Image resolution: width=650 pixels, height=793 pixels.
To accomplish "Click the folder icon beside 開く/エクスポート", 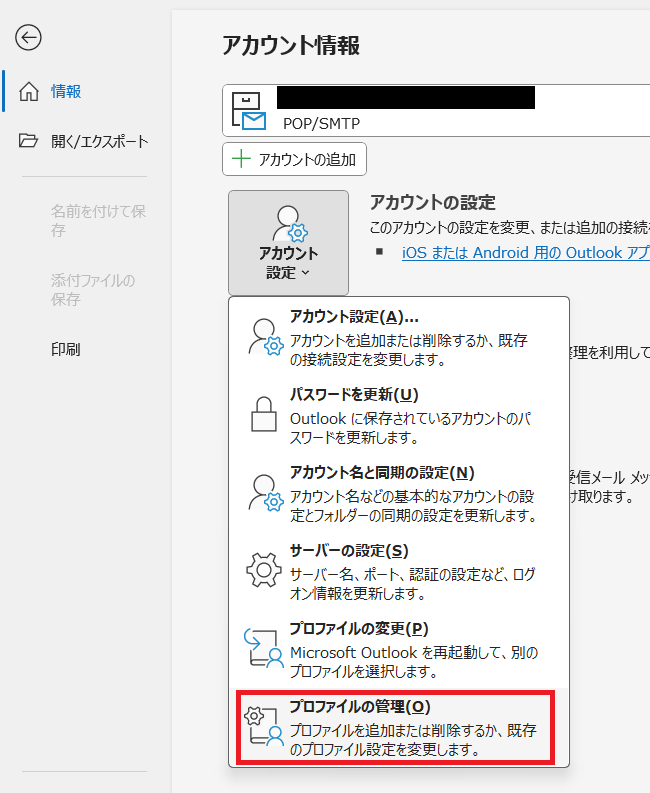I will [29, 141].
